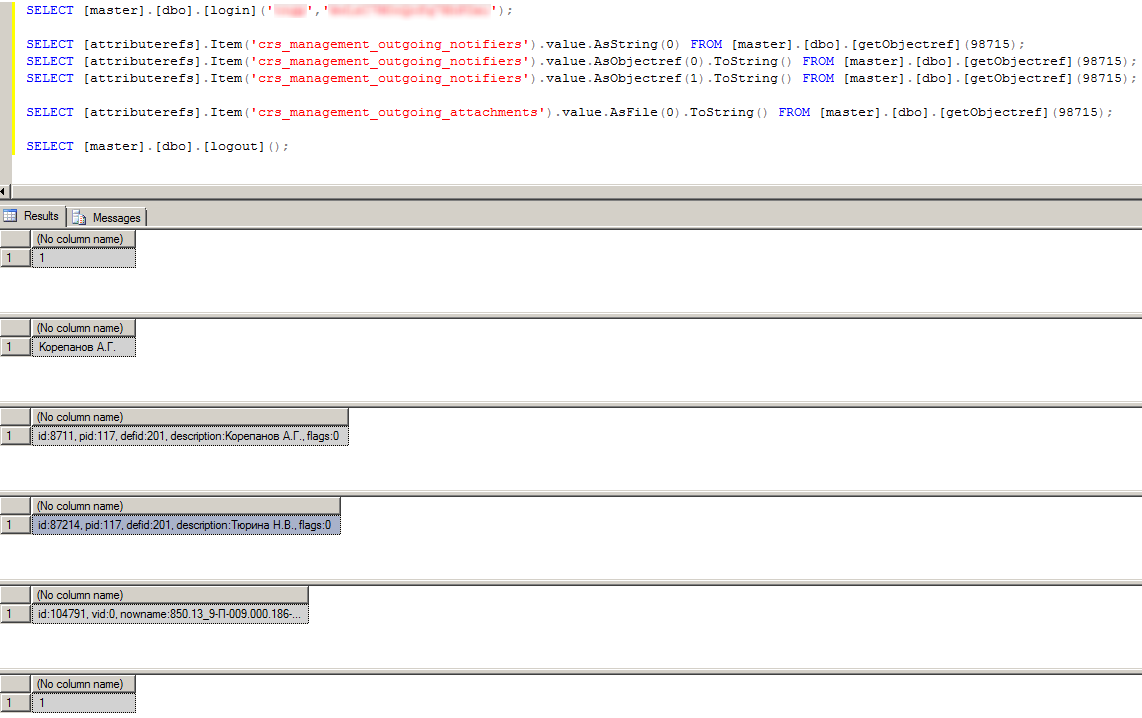Image resolution: width=1142 pixels, height=718 pixels.
Task: Select row 1 header of first grid
Action: point(15,258)
